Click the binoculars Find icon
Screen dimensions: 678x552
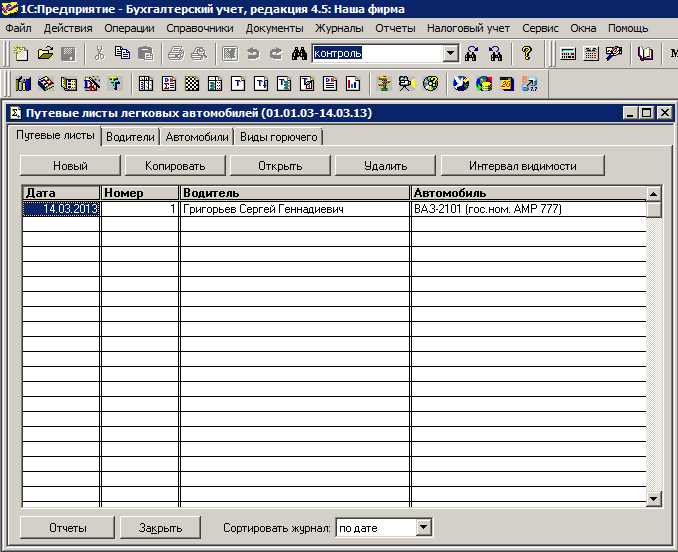(299, 54)
